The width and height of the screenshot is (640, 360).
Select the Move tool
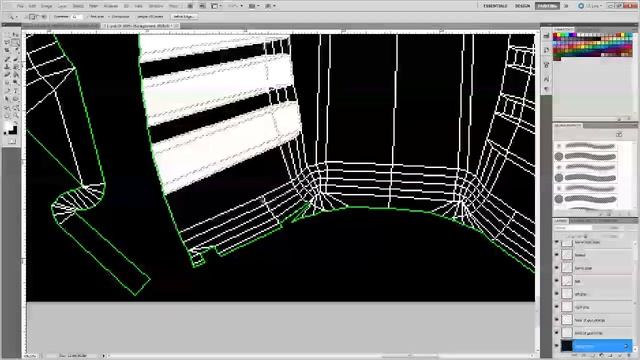(x=16, y=35)
